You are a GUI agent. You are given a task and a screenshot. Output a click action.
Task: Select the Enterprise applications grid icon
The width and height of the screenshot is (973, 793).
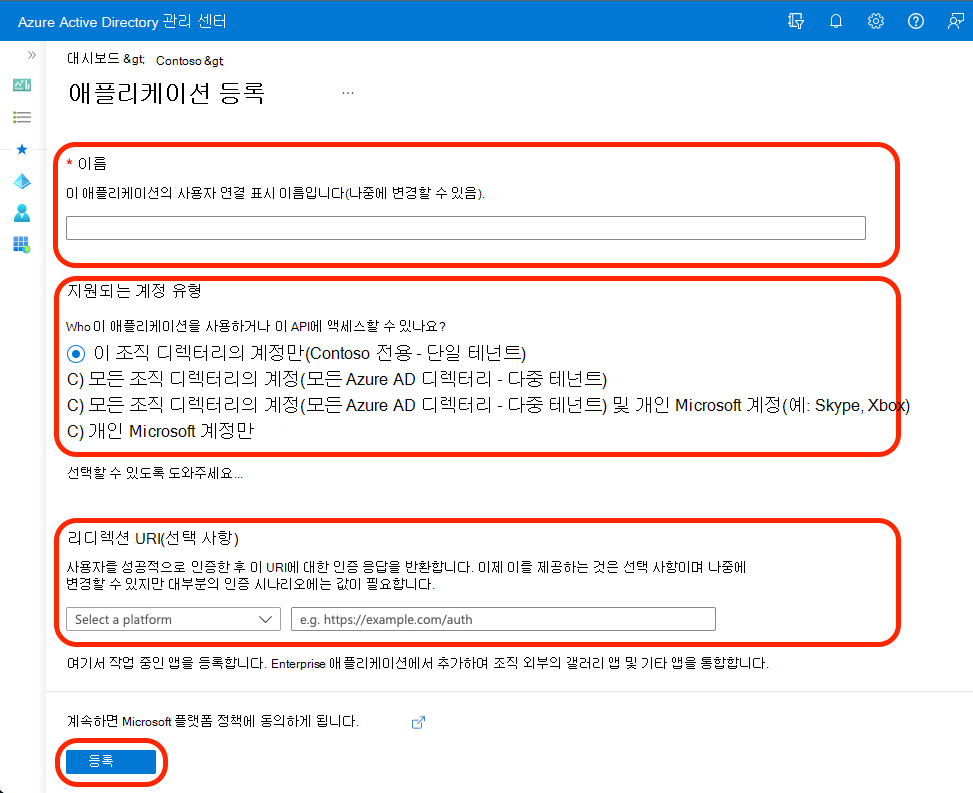click(22, 245)
